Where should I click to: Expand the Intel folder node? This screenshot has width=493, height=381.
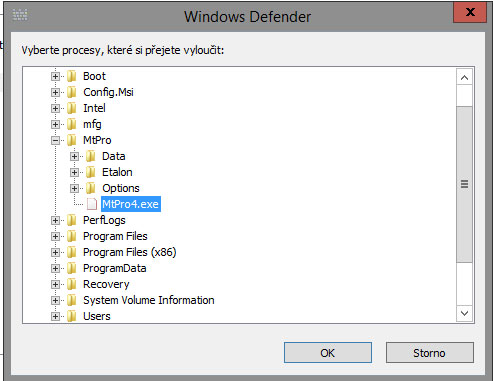(x=55, y=109)
